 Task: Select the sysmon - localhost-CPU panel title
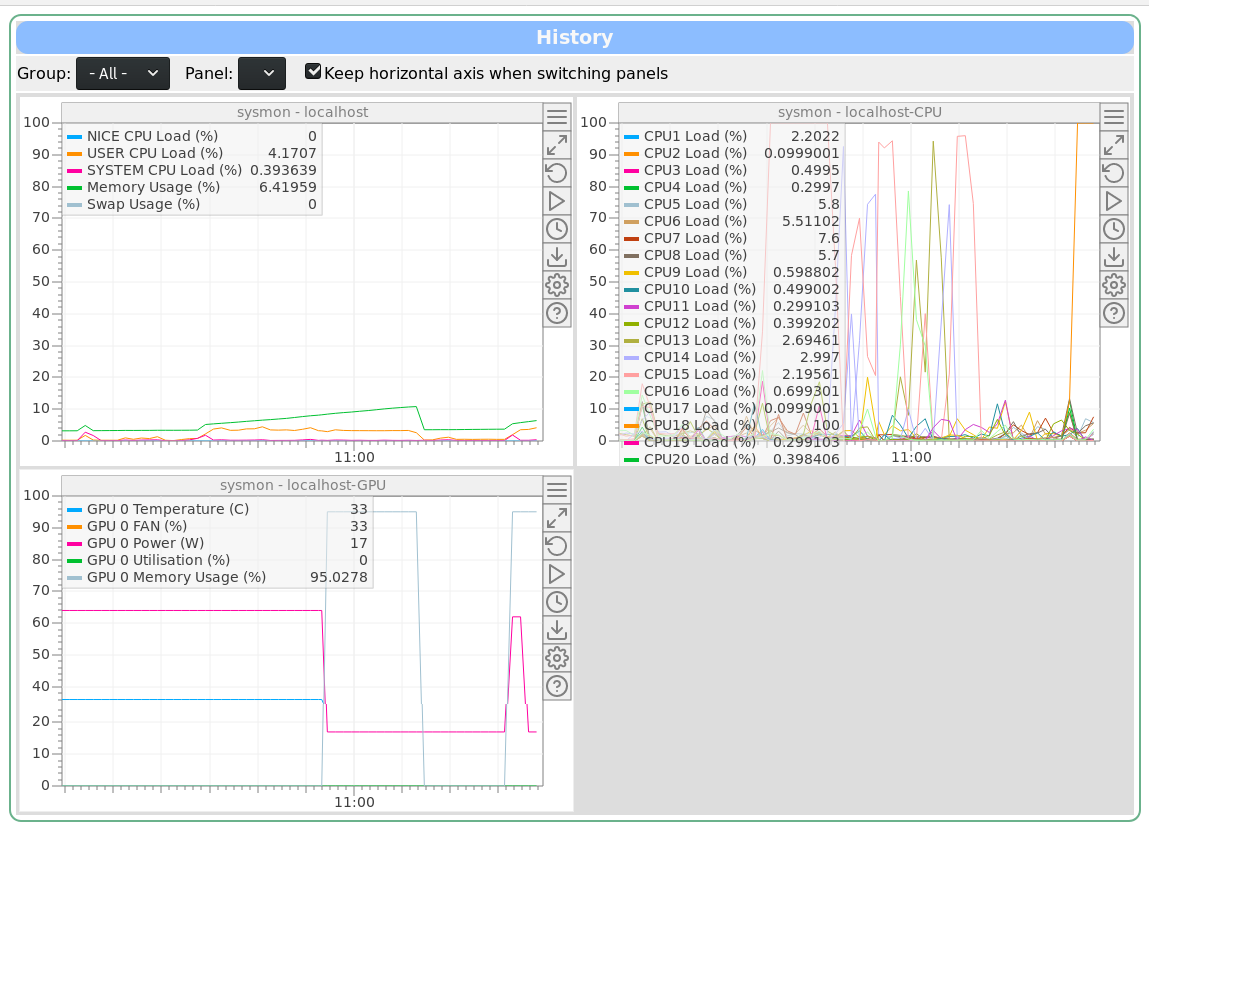[859, 112]
